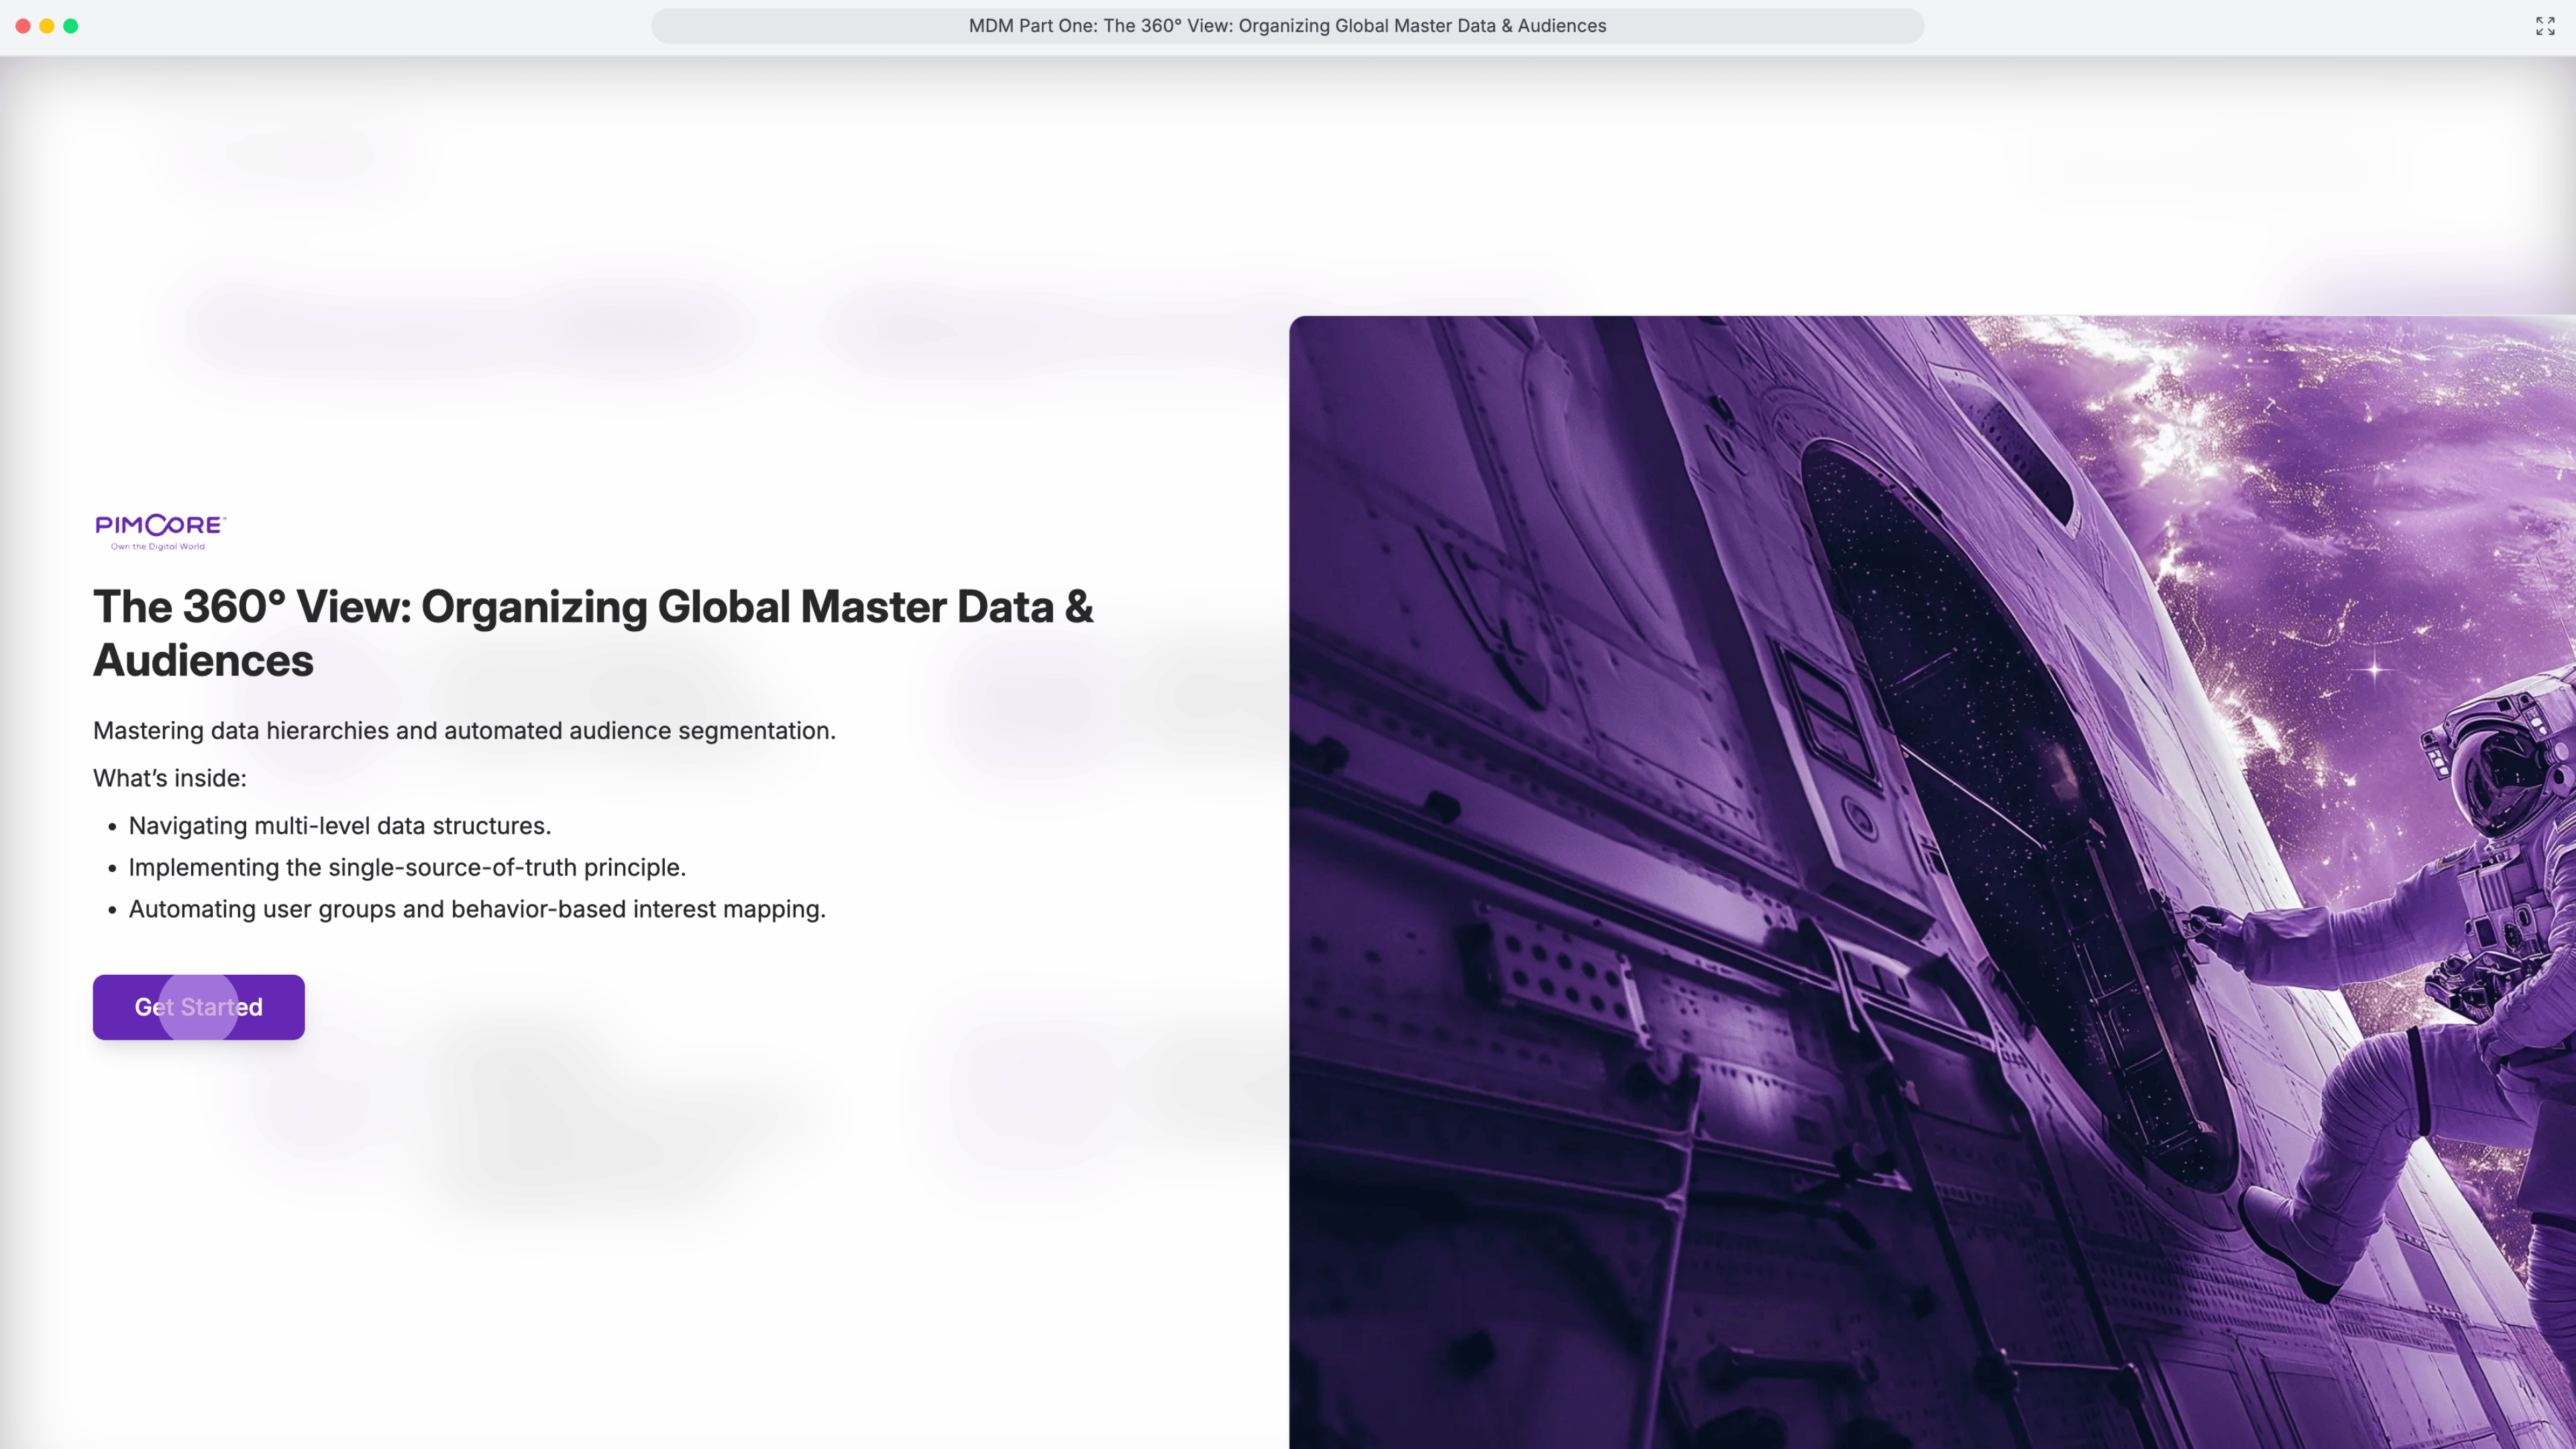Click 'Navigating multi-level data structures' bullet
The width and height of the screenshot is (2576, 1449).
pos(340,826)
